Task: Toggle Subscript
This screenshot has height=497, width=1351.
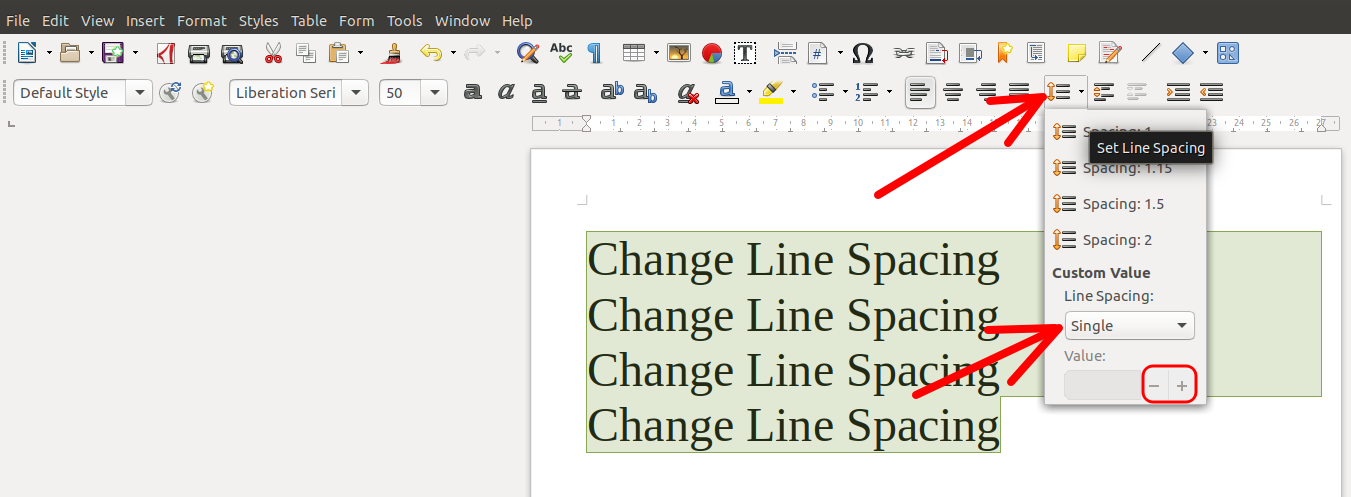Action: click(x=646, y=92)
